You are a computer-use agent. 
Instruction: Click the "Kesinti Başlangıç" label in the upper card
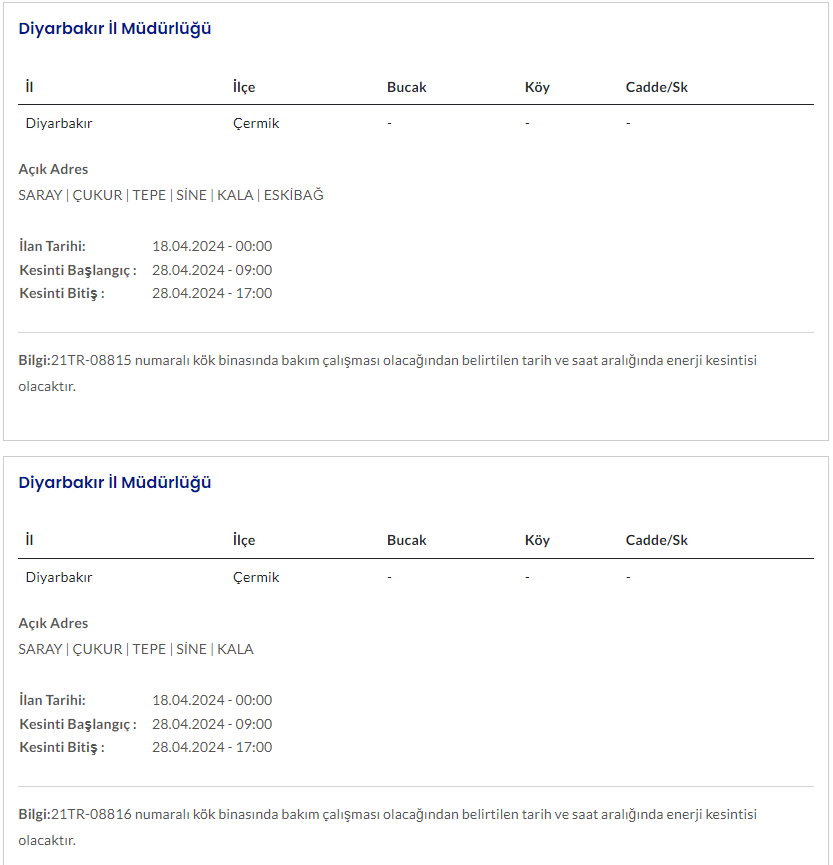tap(78, 270)
